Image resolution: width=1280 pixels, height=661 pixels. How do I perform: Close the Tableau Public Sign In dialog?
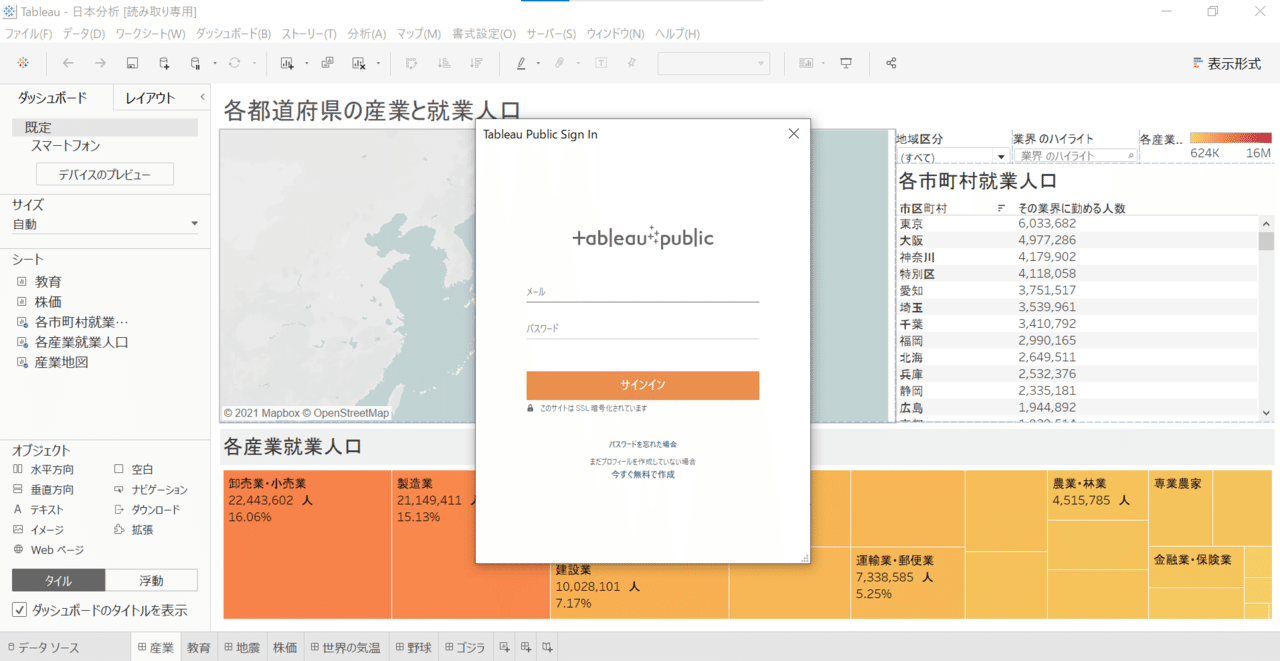tap(794, 134)
